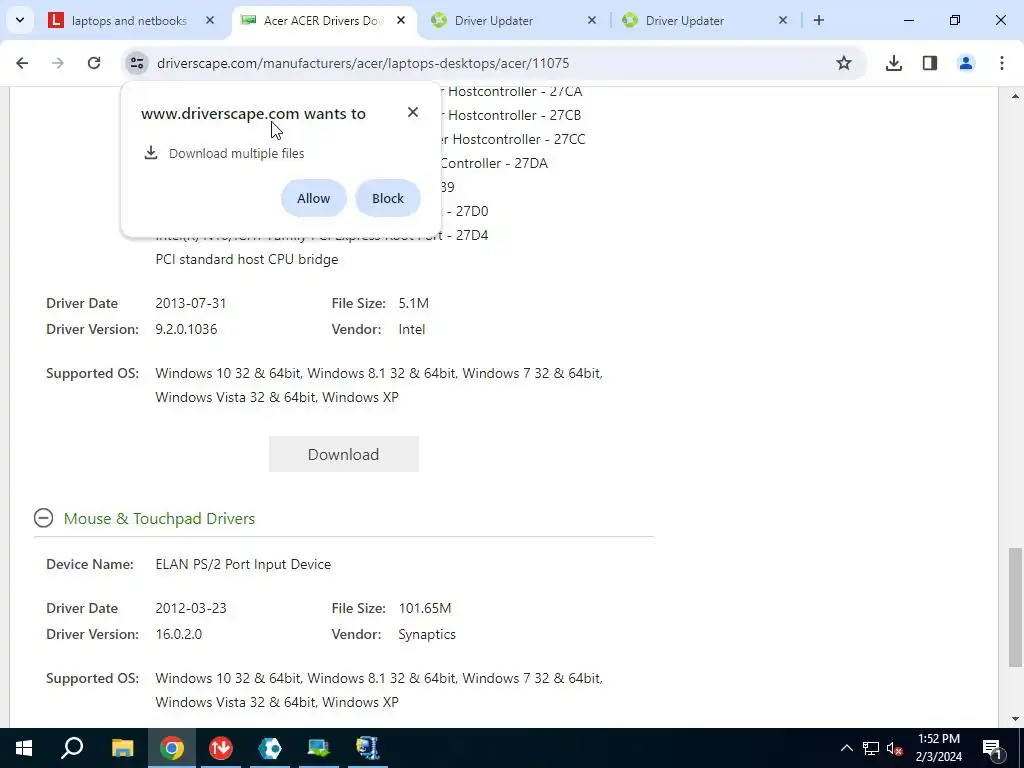Select file size 101.65M value

point(424,608)
